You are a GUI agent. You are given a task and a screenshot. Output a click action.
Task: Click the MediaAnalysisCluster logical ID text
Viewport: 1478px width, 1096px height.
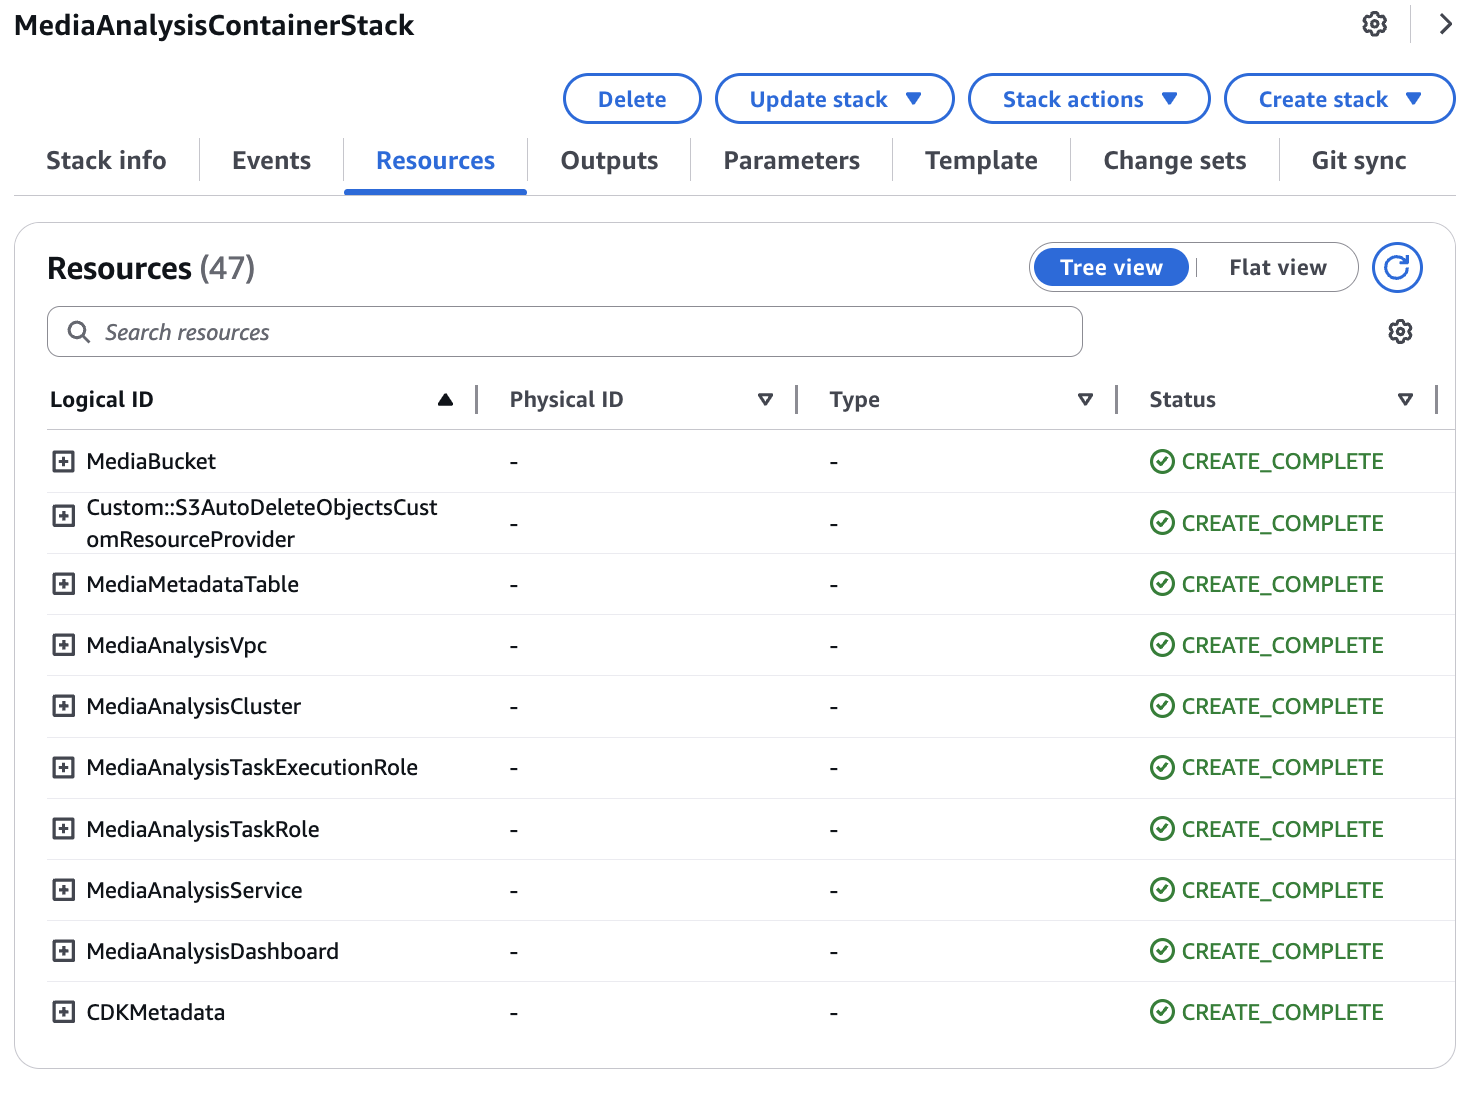point(194,706)
